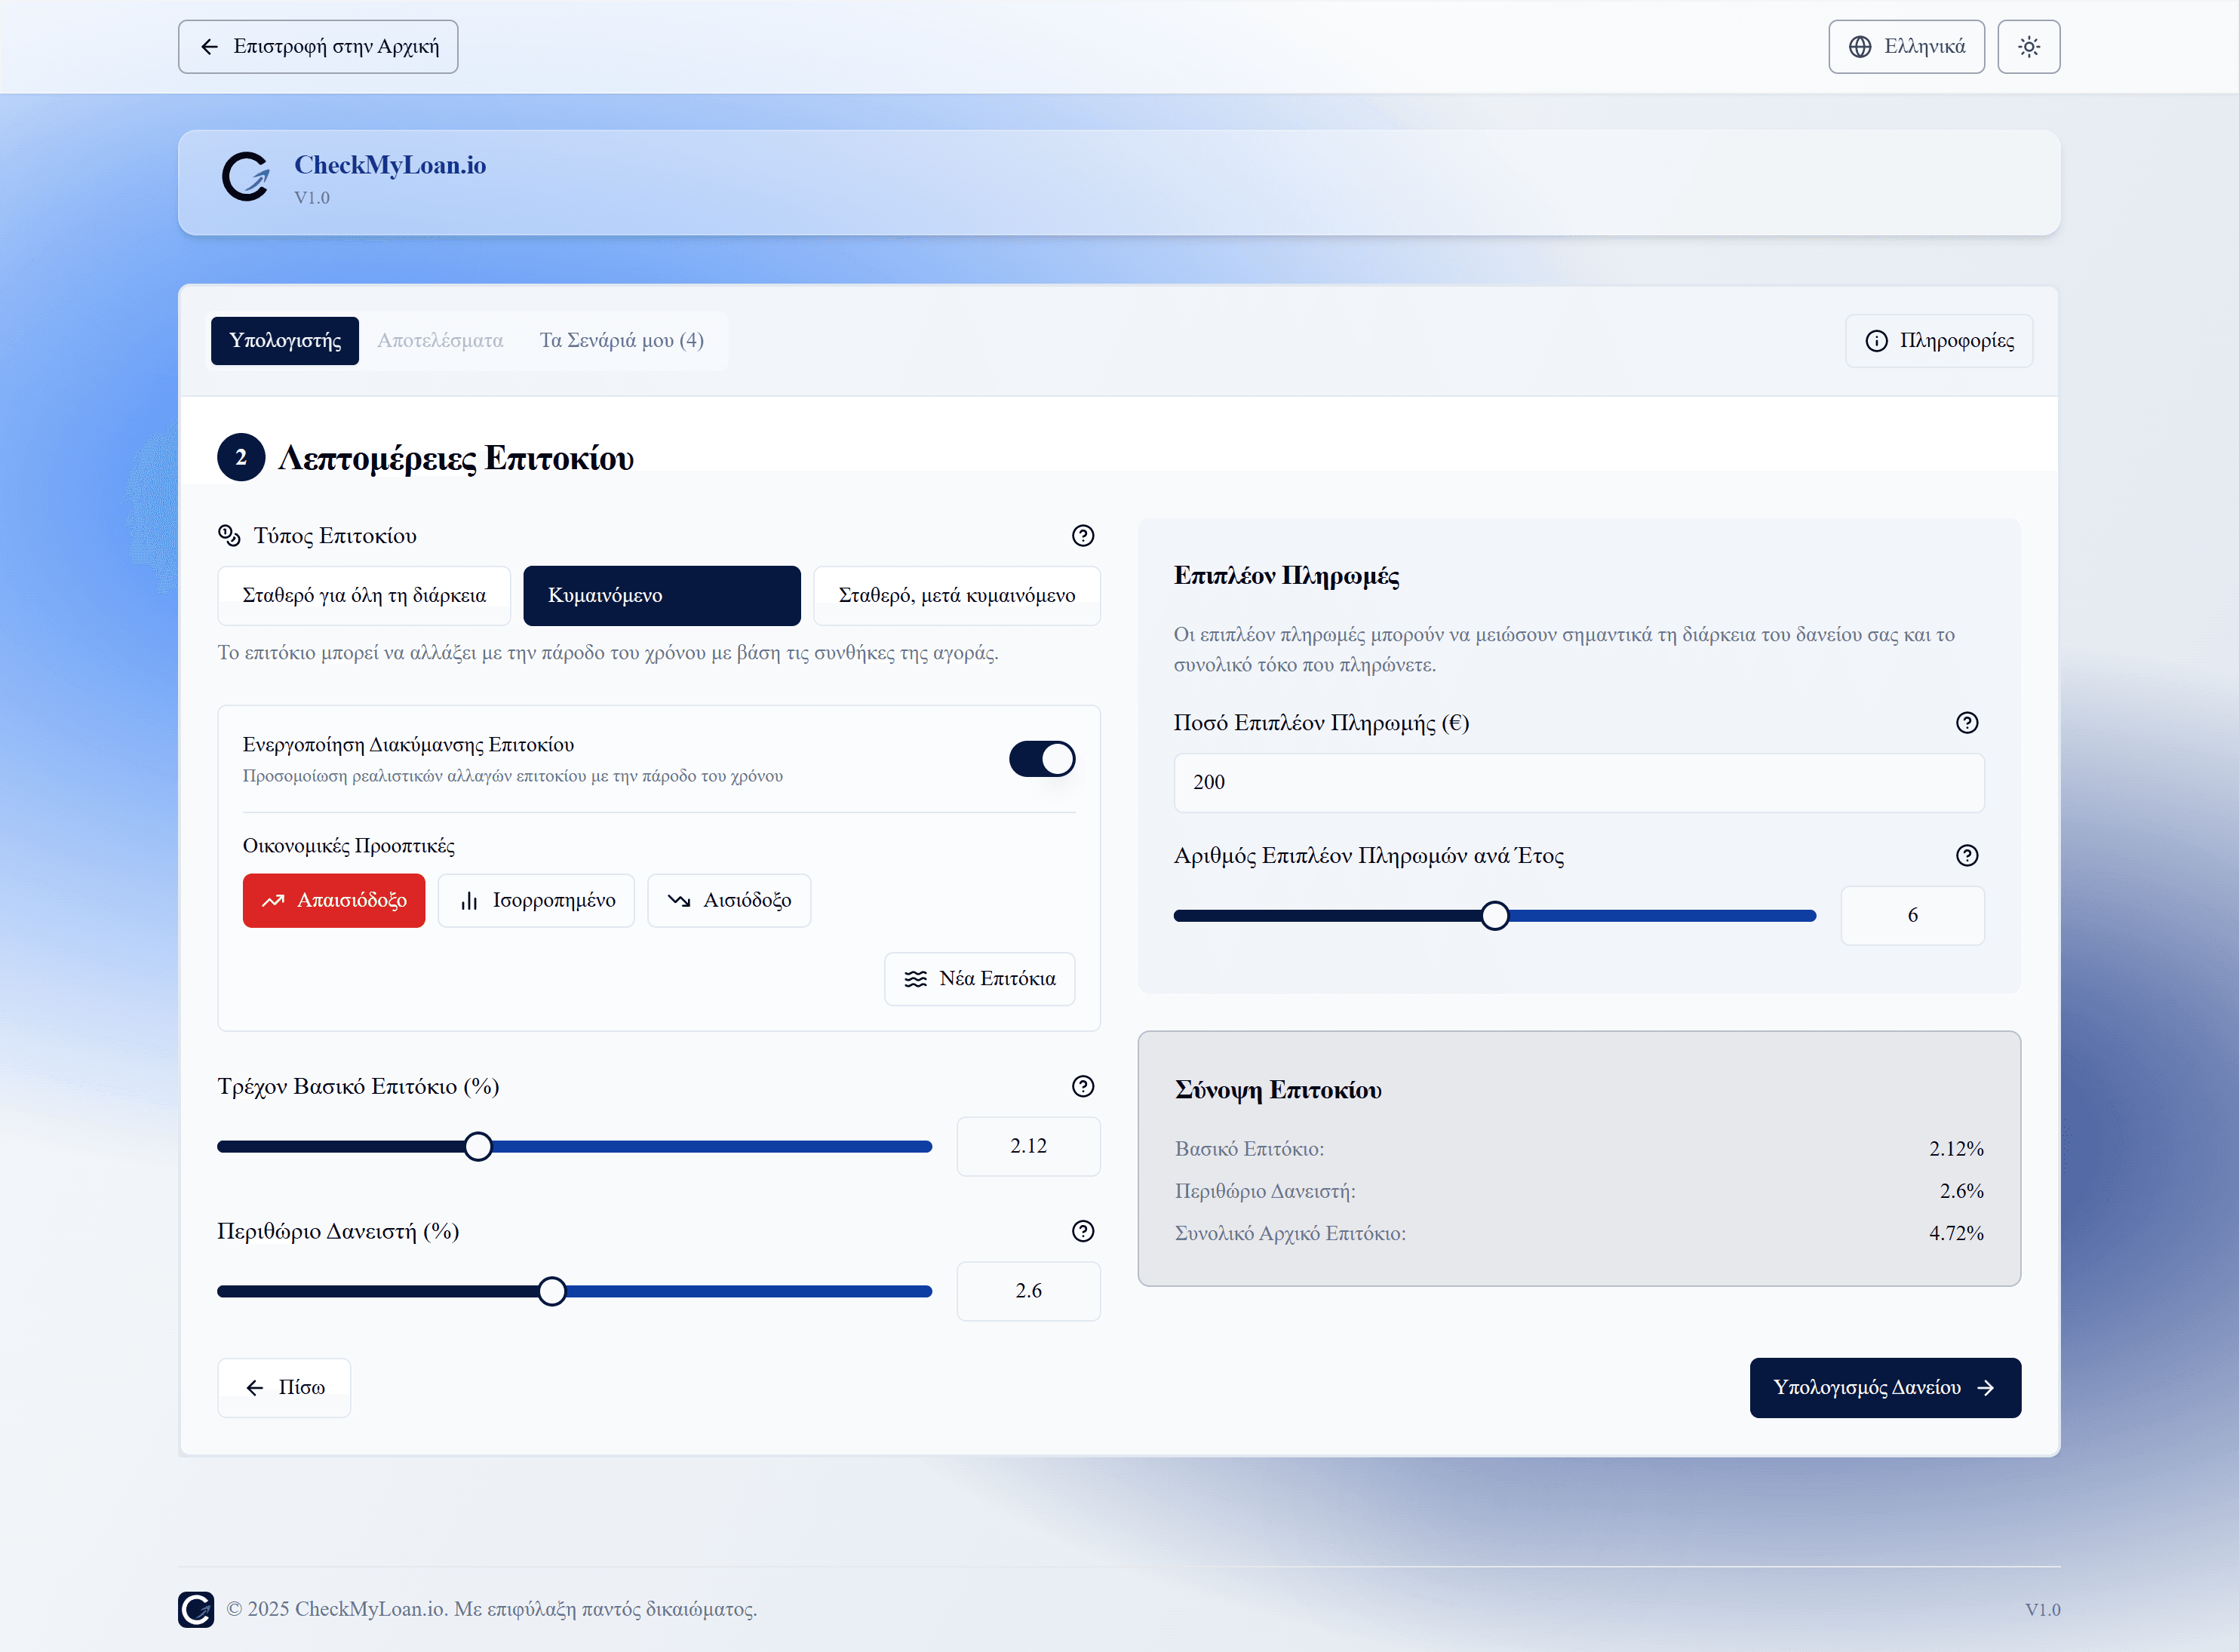The image size is (2239, 1652).
Task: Click help icon for Περιθώριο Δανειστή
Action: click(1082, 1231)
